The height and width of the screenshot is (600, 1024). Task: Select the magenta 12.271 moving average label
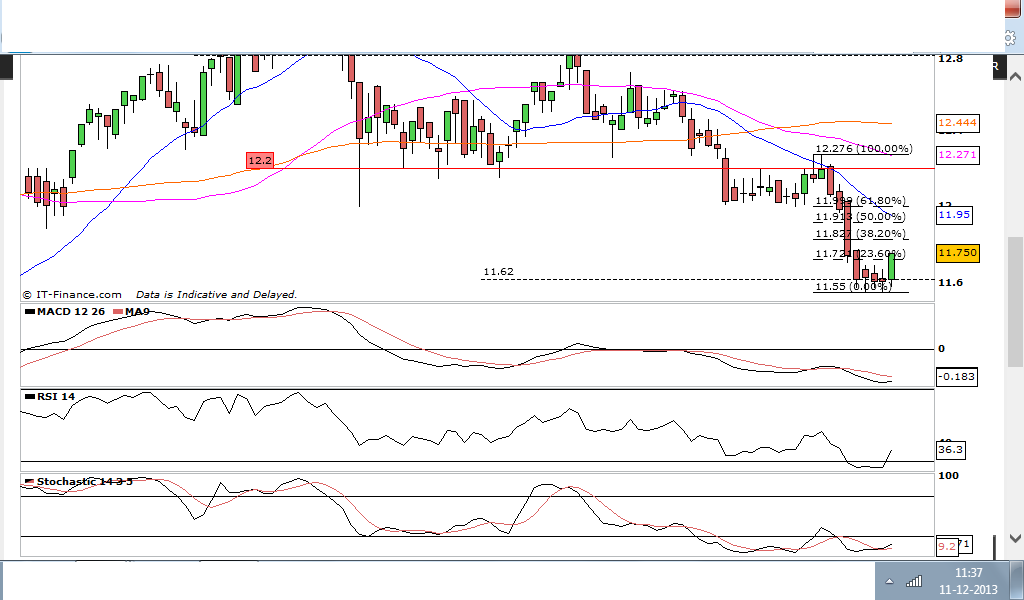click(x=957, y=155)
